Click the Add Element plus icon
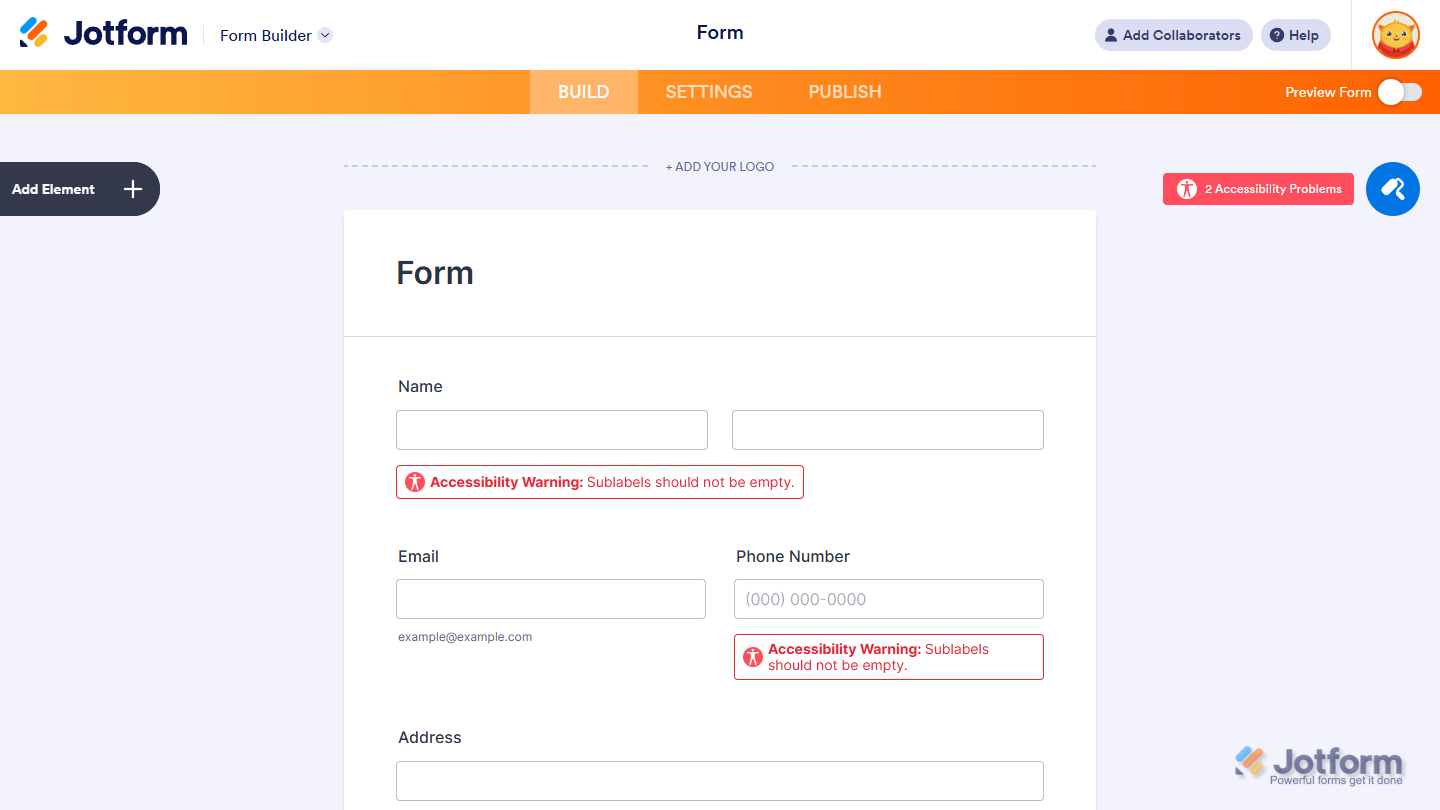The width and height of the screenshot is (1440, 810). pos(131,189)
